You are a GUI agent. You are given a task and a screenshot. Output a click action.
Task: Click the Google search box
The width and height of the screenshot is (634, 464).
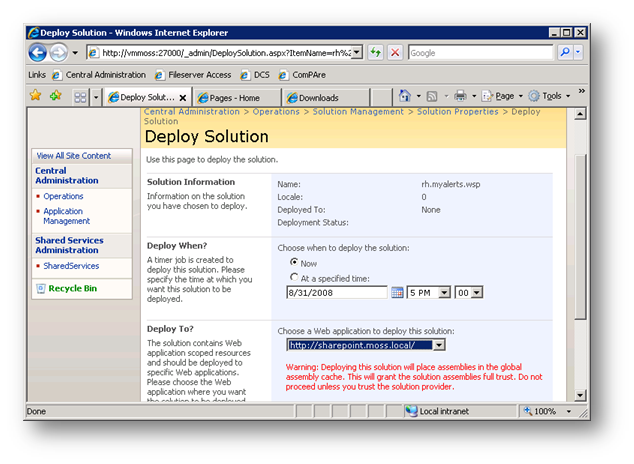pyautogui.click(x=480, y=53)
